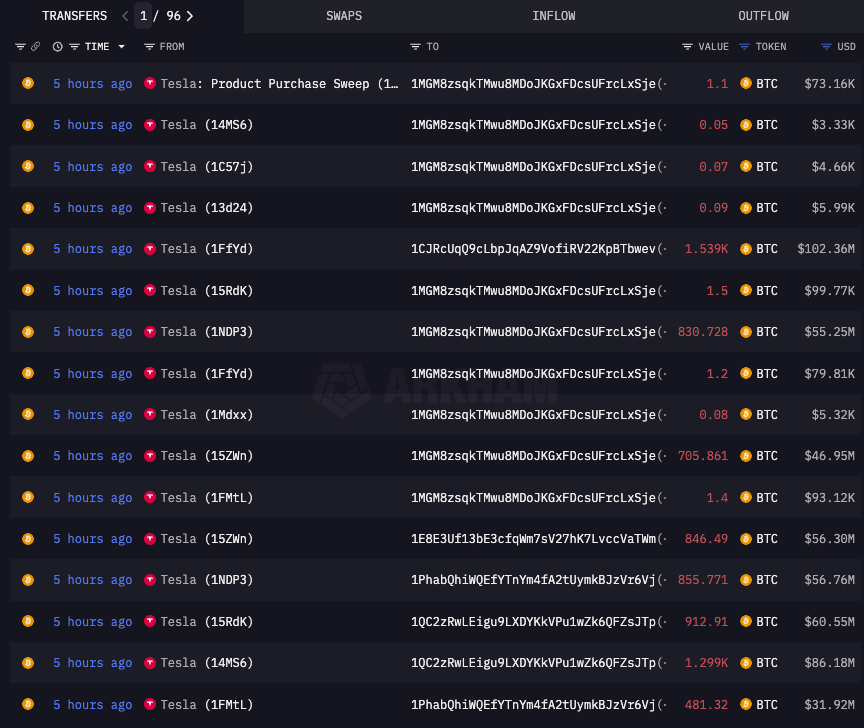Select the $79.81K USD amount

tap(829, 374)
